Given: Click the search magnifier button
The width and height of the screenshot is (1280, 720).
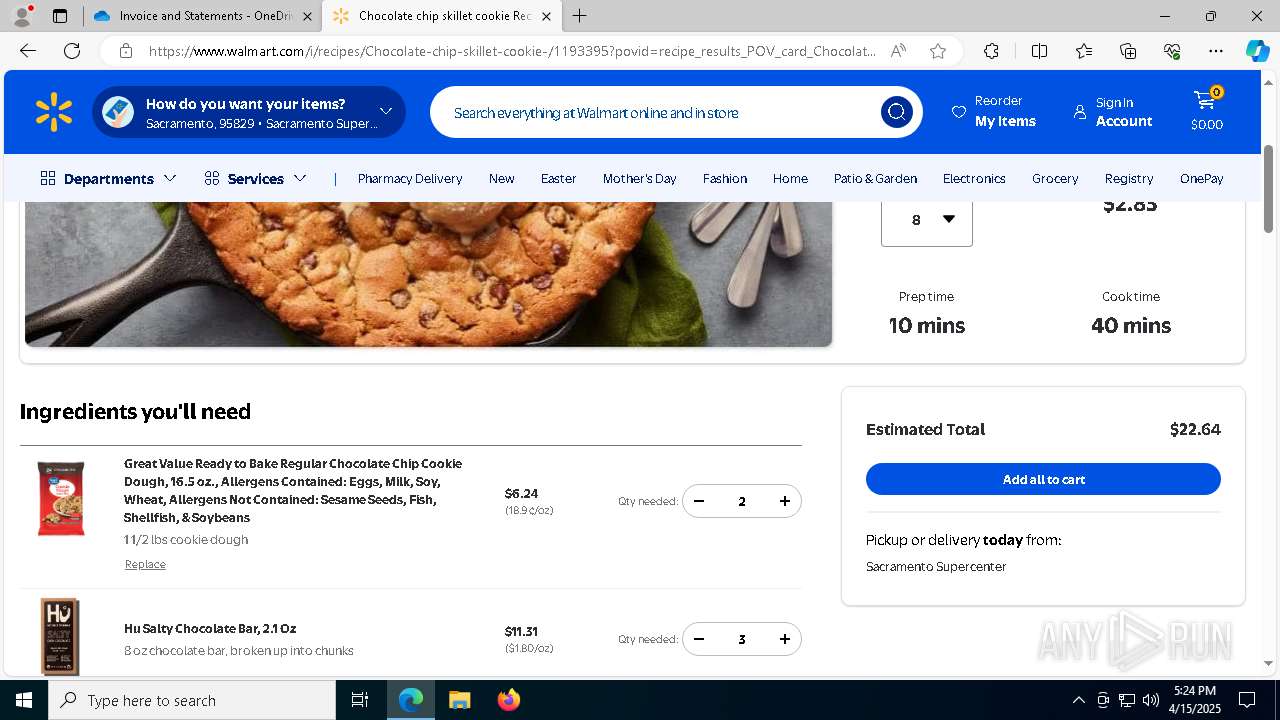Looking at the screenshot, I should click(896, 112).
